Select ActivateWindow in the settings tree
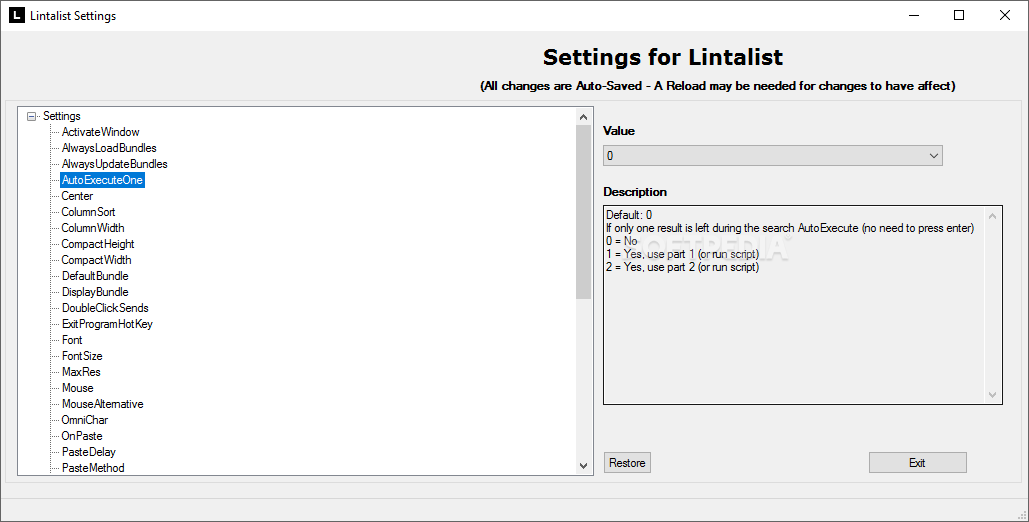The width and height of the screenshot is (1029, 522). [x=100, y=132]
